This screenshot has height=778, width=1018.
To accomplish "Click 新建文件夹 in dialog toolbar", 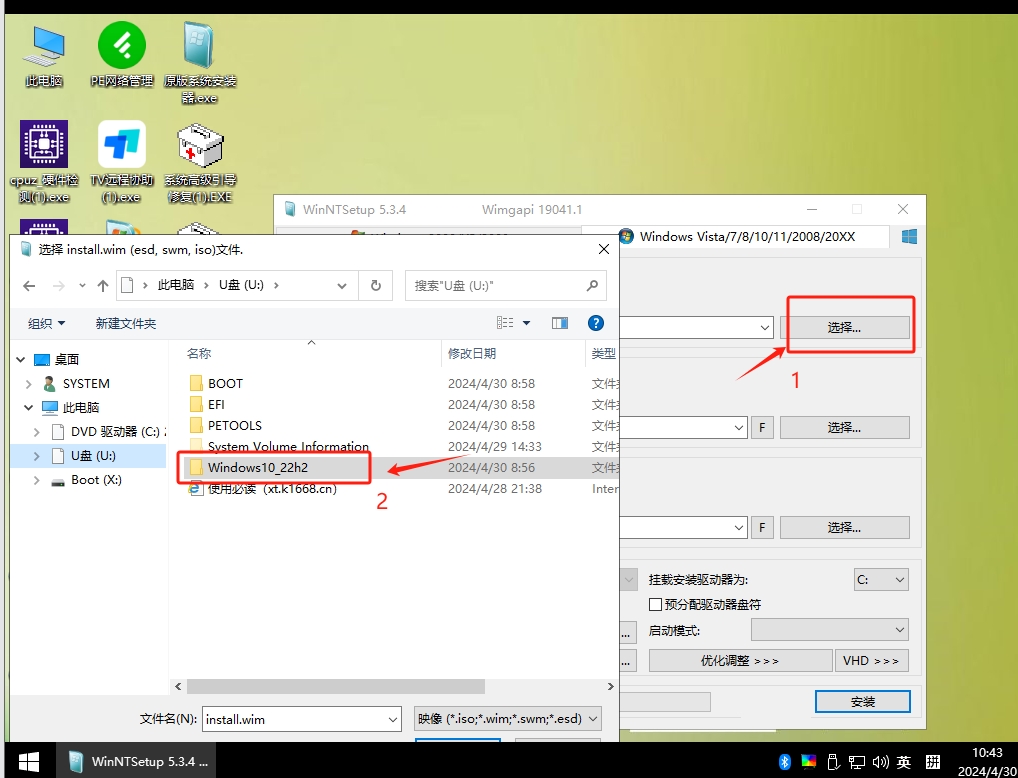I will click(126, 323).
